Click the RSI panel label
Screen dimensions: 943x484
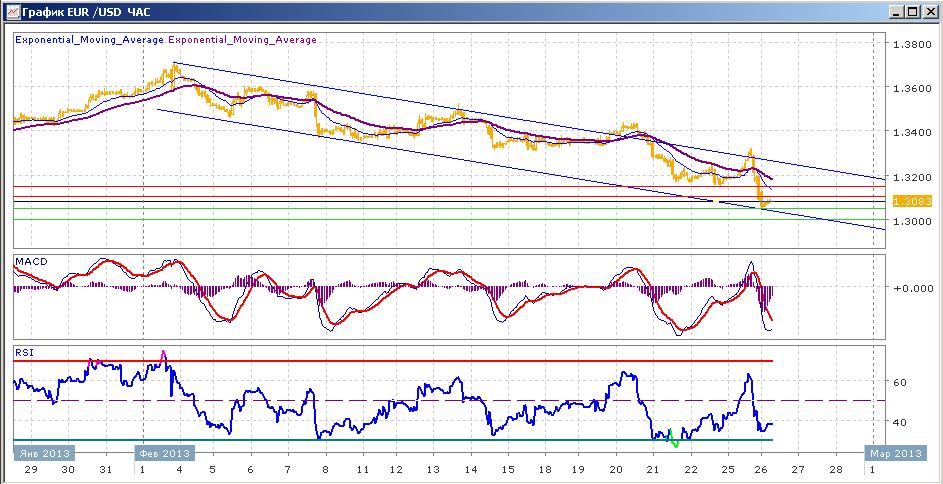point(24,353)
